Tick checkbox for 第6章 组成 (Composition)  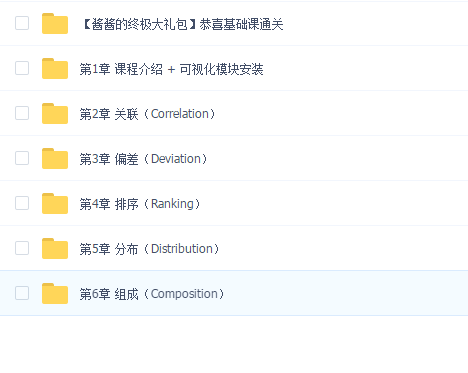click(22, 293)
